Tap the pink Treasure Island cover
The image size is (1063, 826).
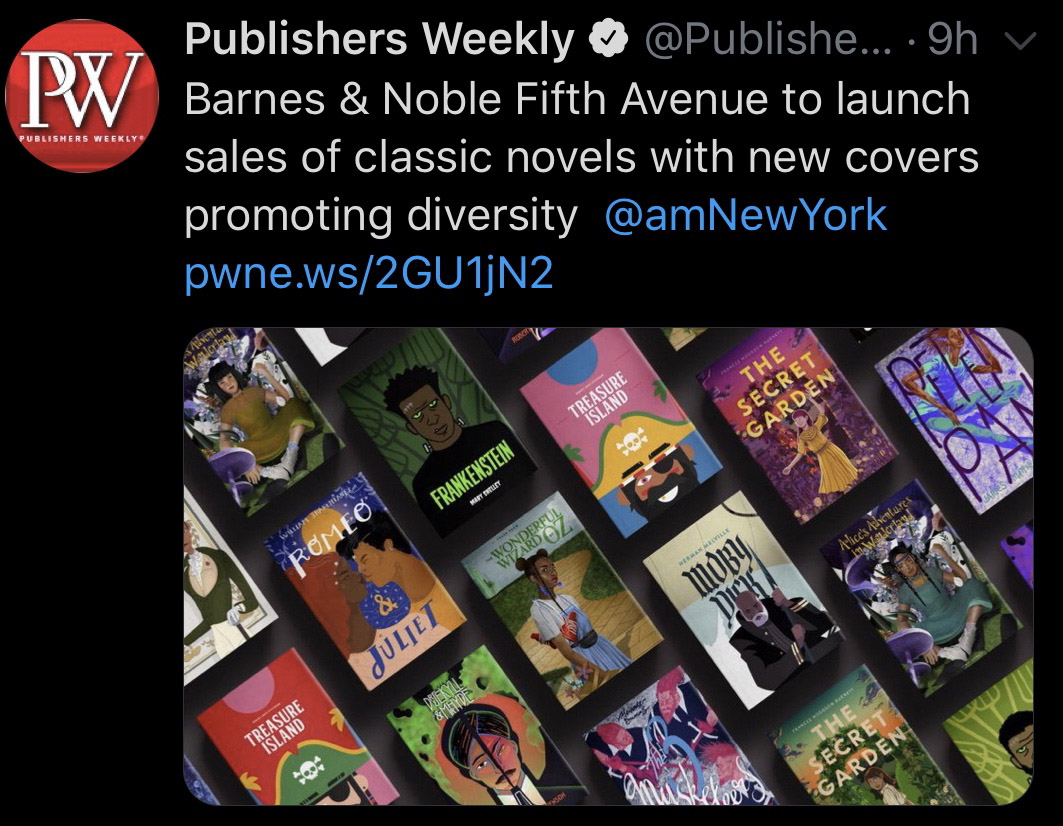pyautogui.click(x=620, y=434)
